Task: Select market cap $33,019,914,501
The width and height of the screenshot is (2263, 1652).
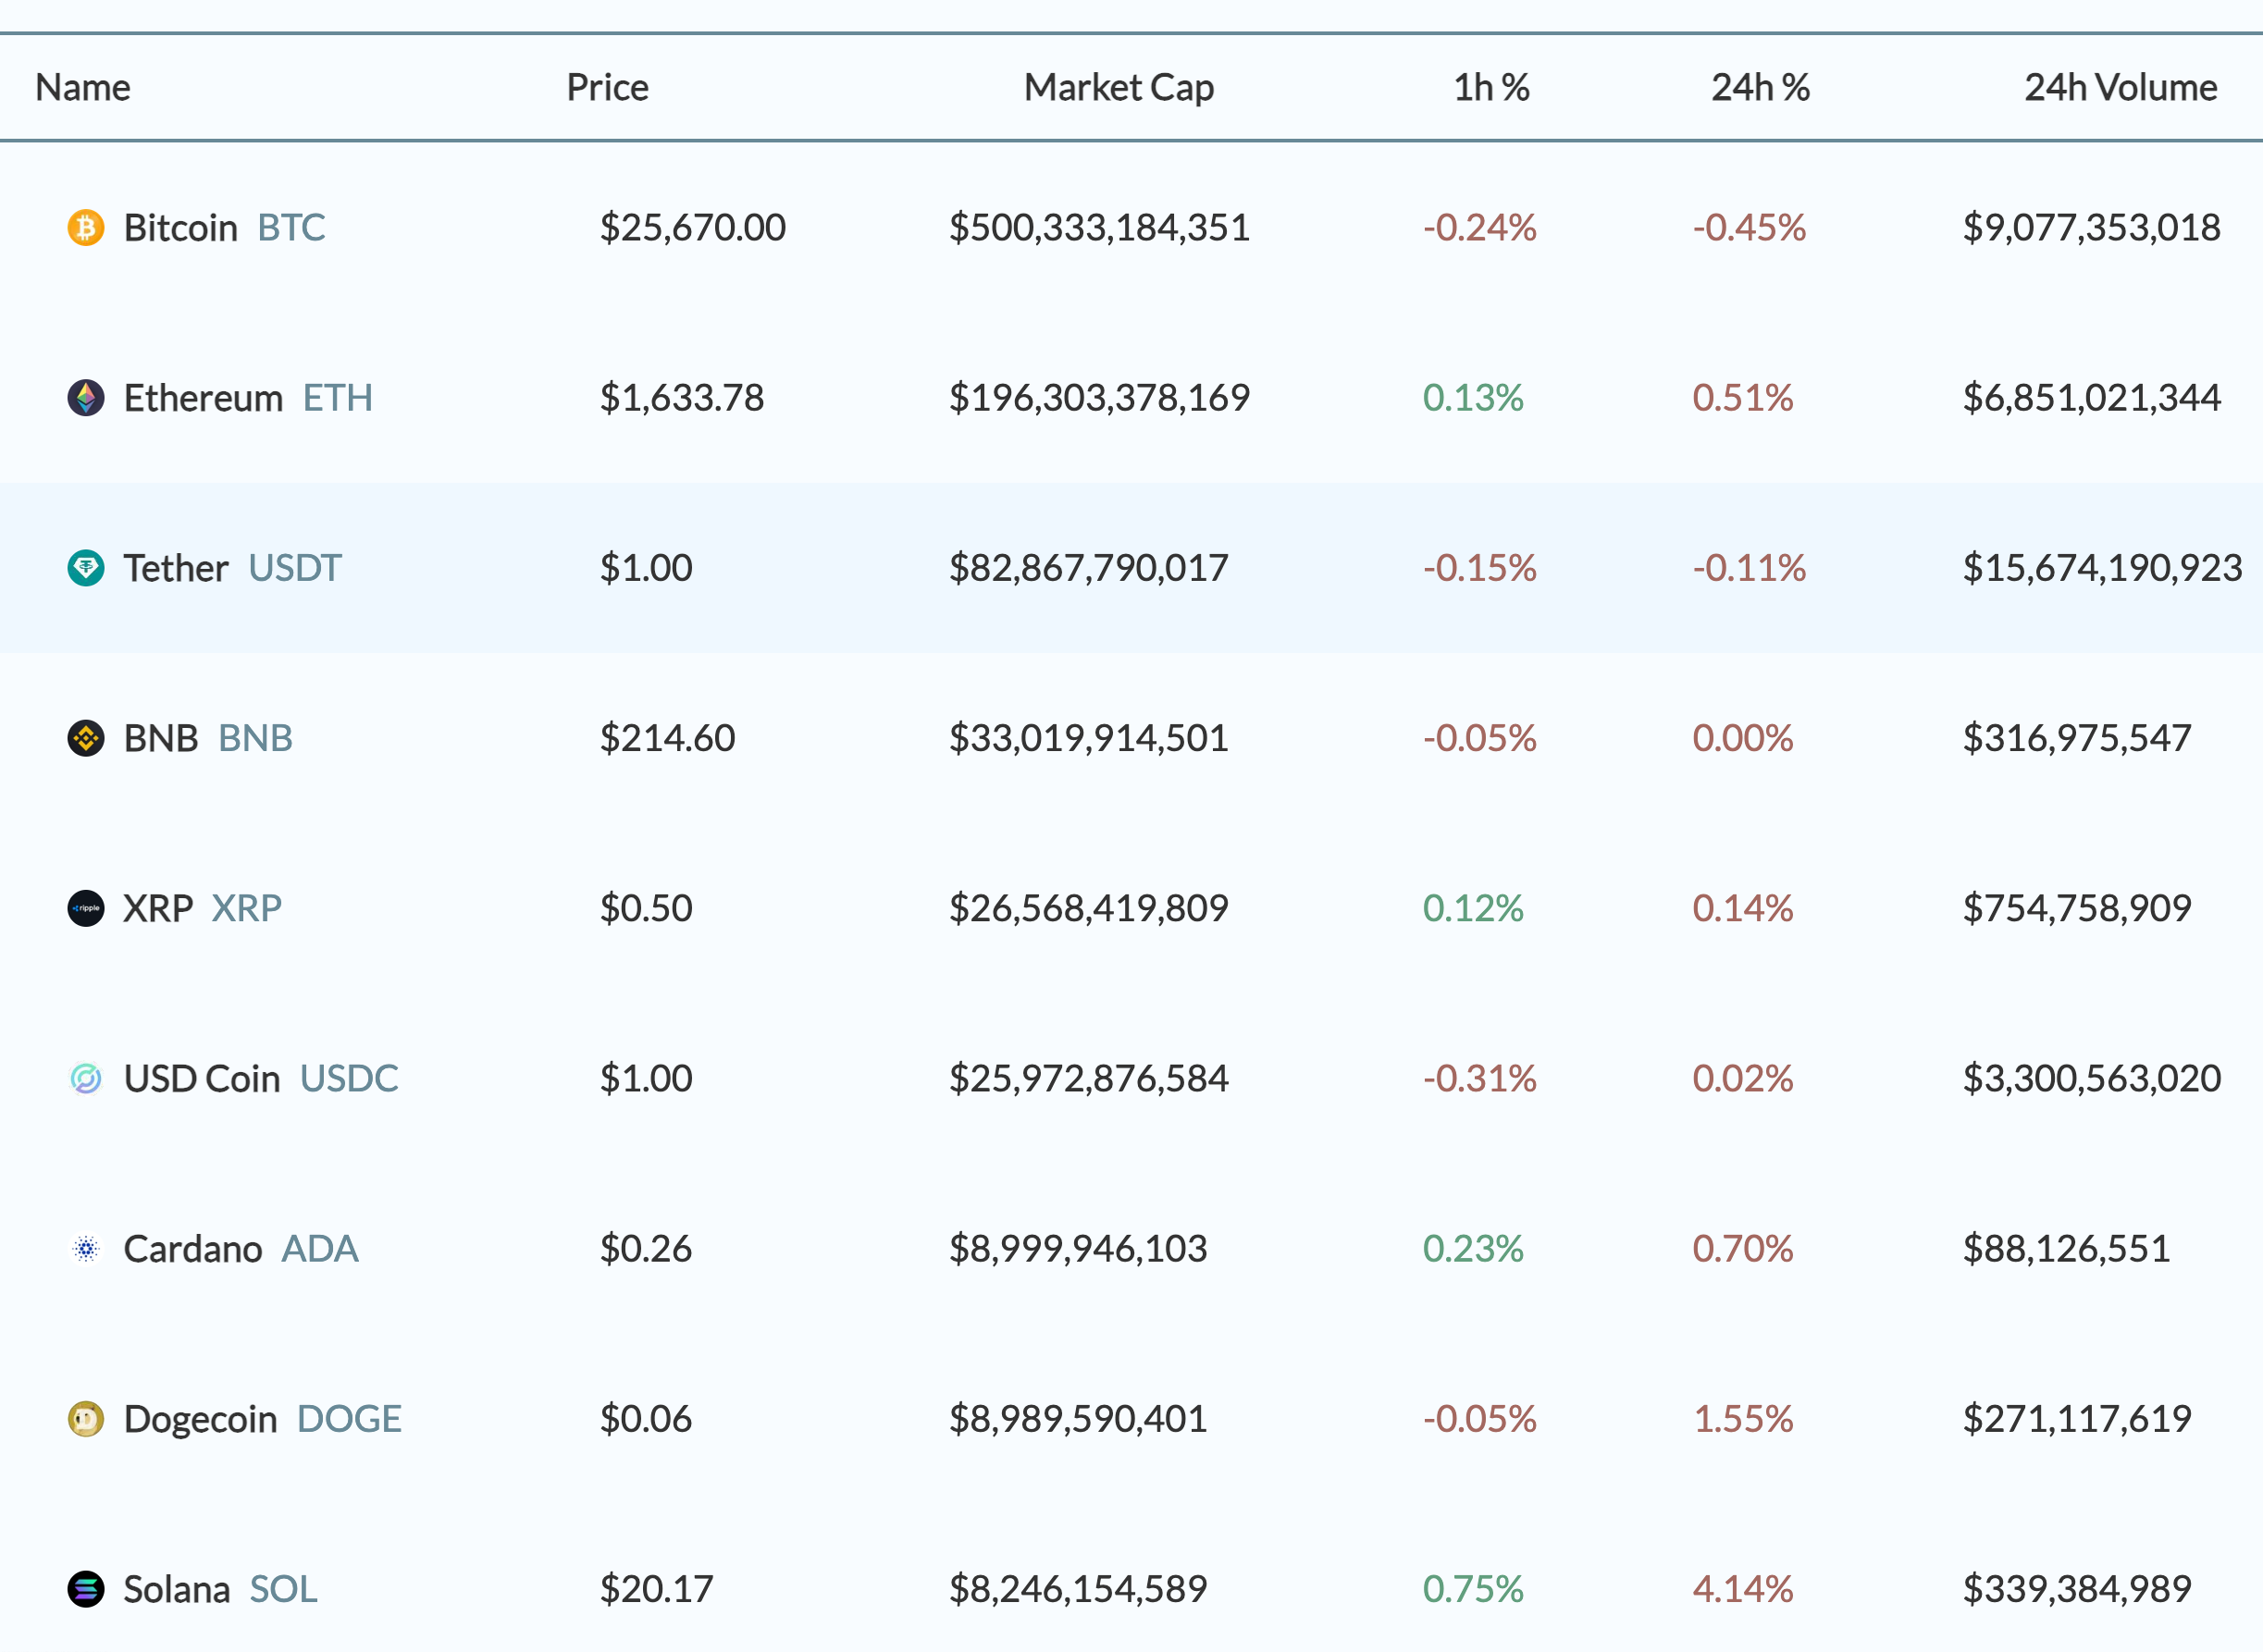Action: click(1088, 738)
